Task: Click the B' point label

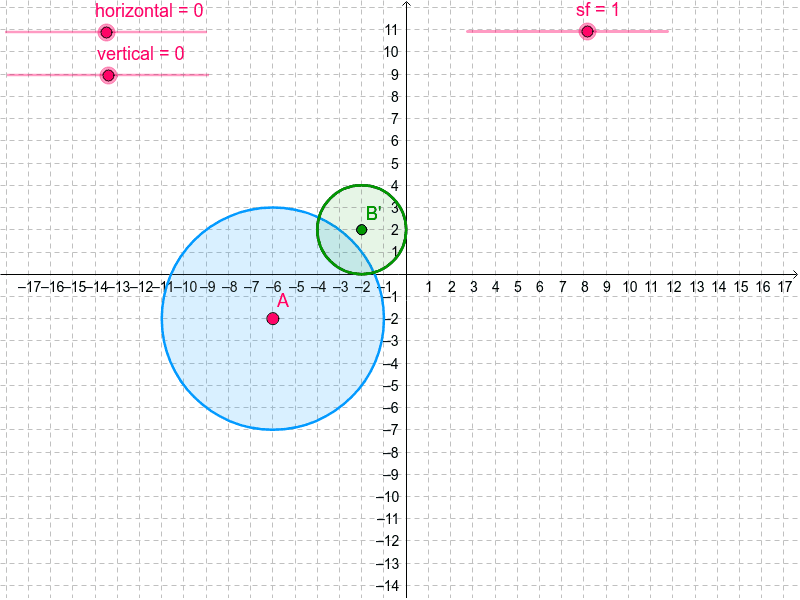Action: (x=374, y=213)
